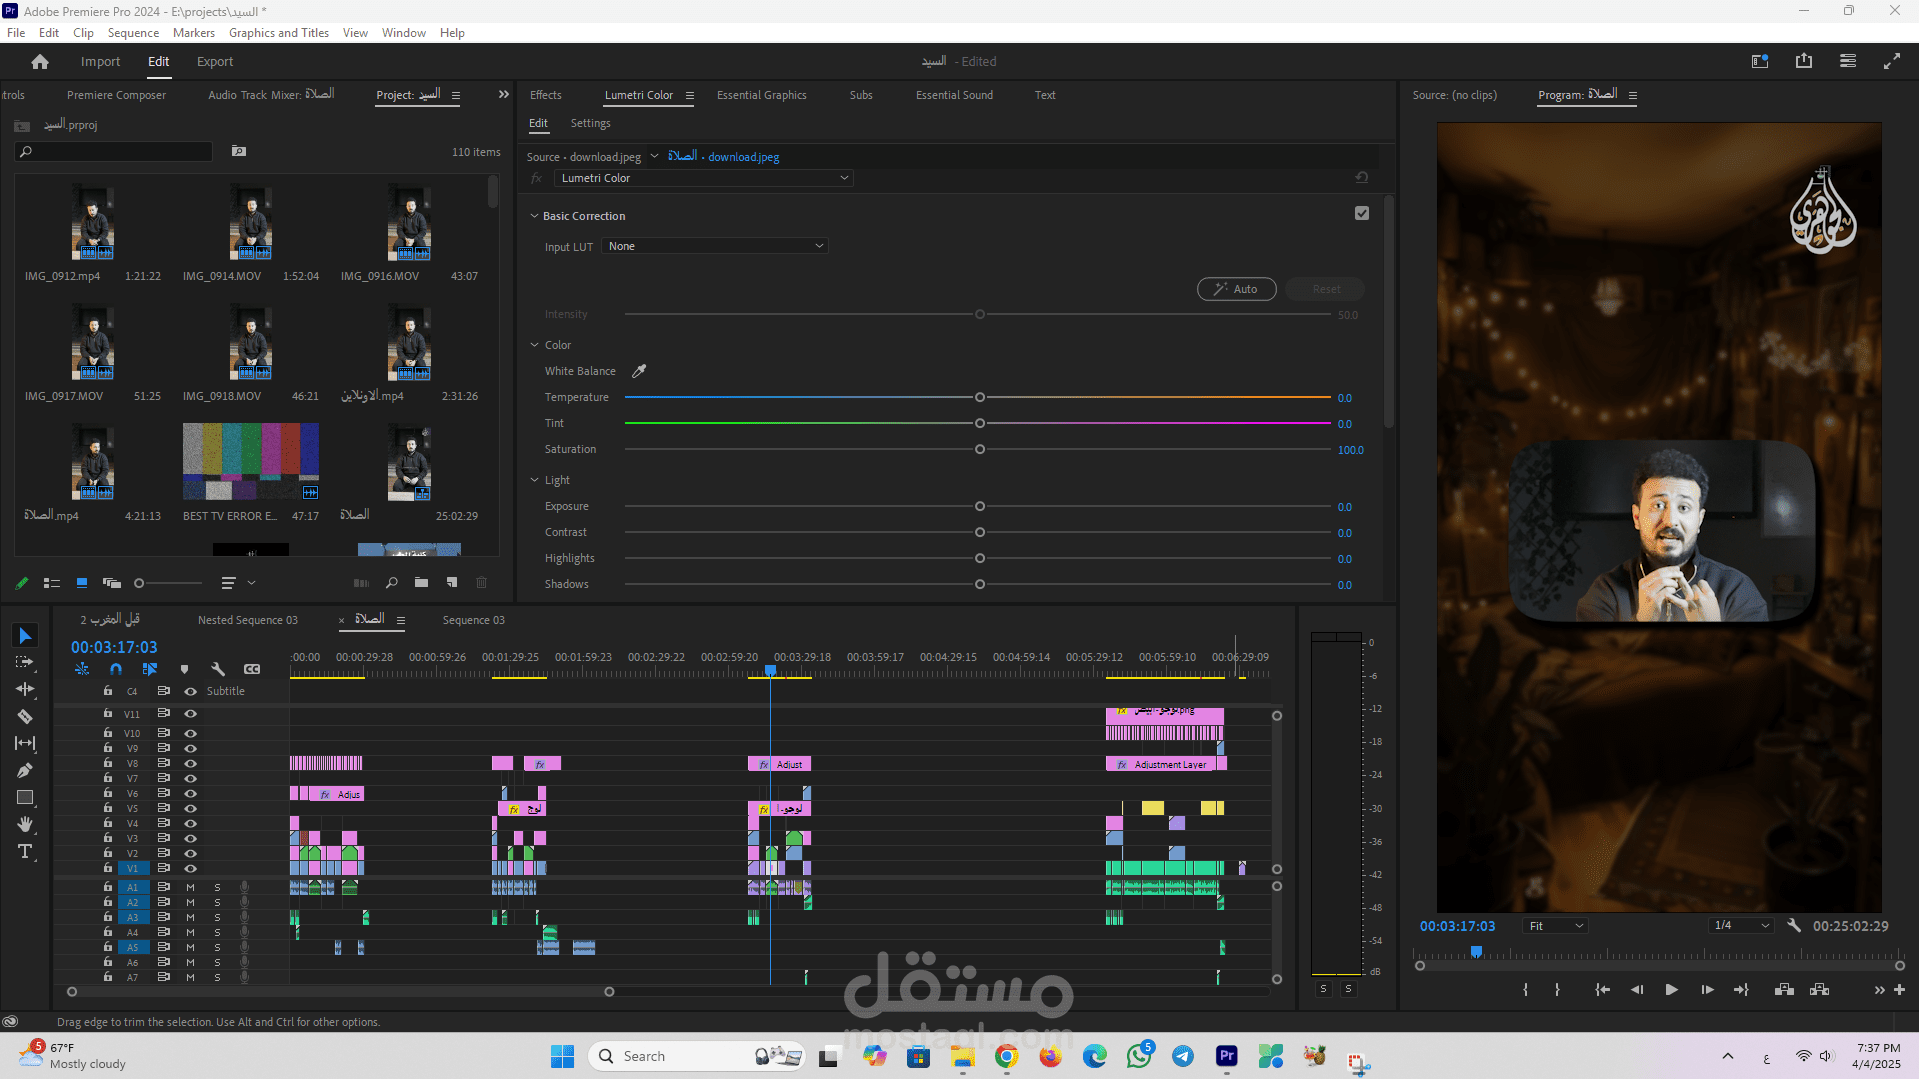1919x1079 pixels.
Task: Select the Hand tool
Action: [25, 825]
